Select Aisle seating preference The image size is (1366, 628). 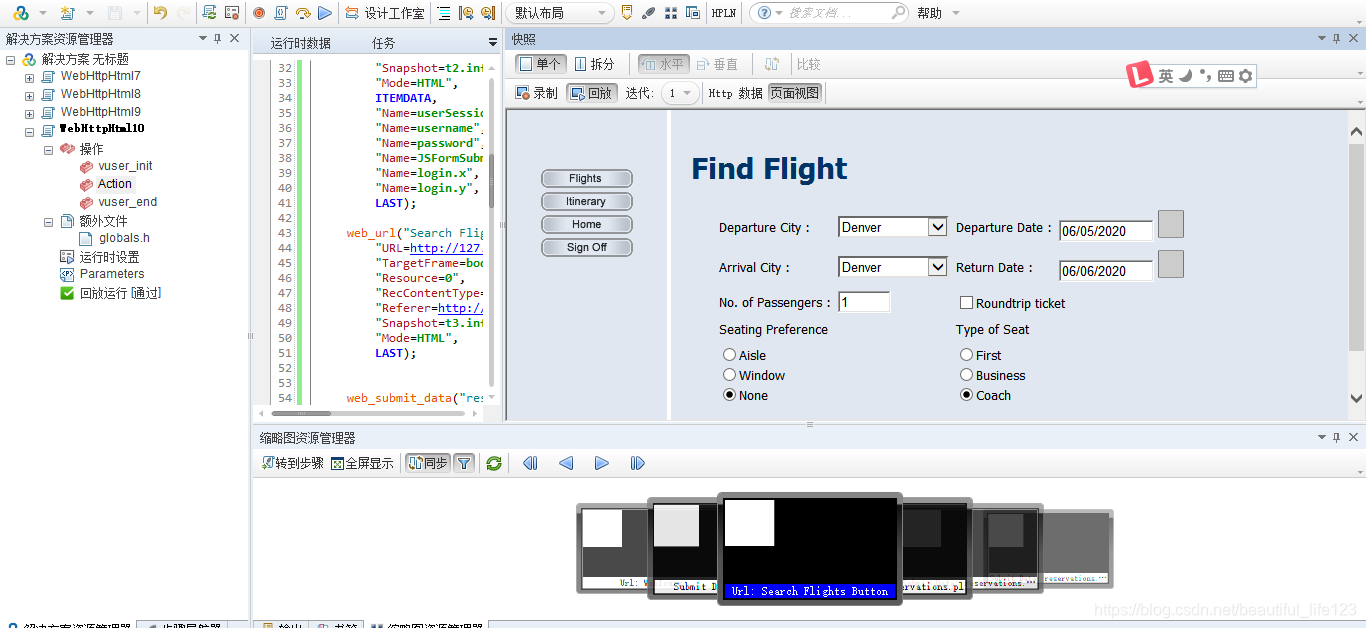729,355
